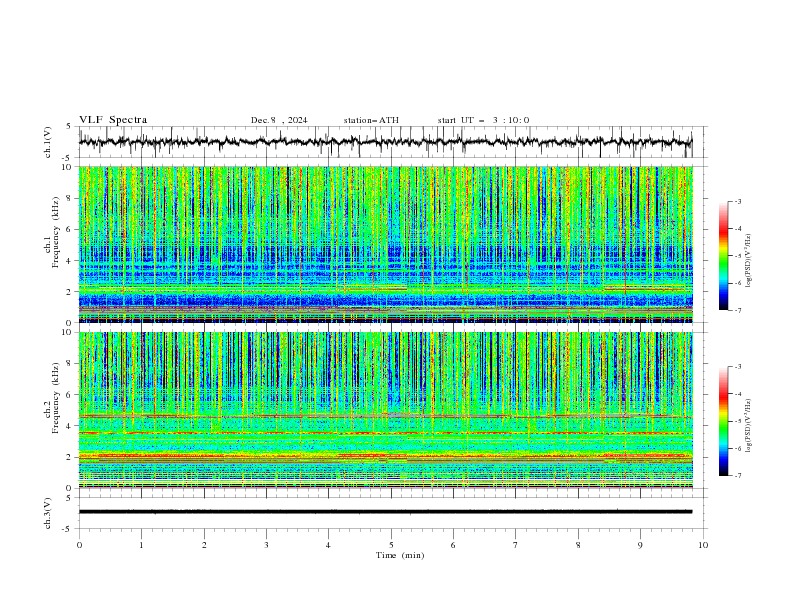The width and height of the screenshot is (792, 612).
Task: Select ch.1 "Frequency (kHz)" axis label
Action: 56,233
